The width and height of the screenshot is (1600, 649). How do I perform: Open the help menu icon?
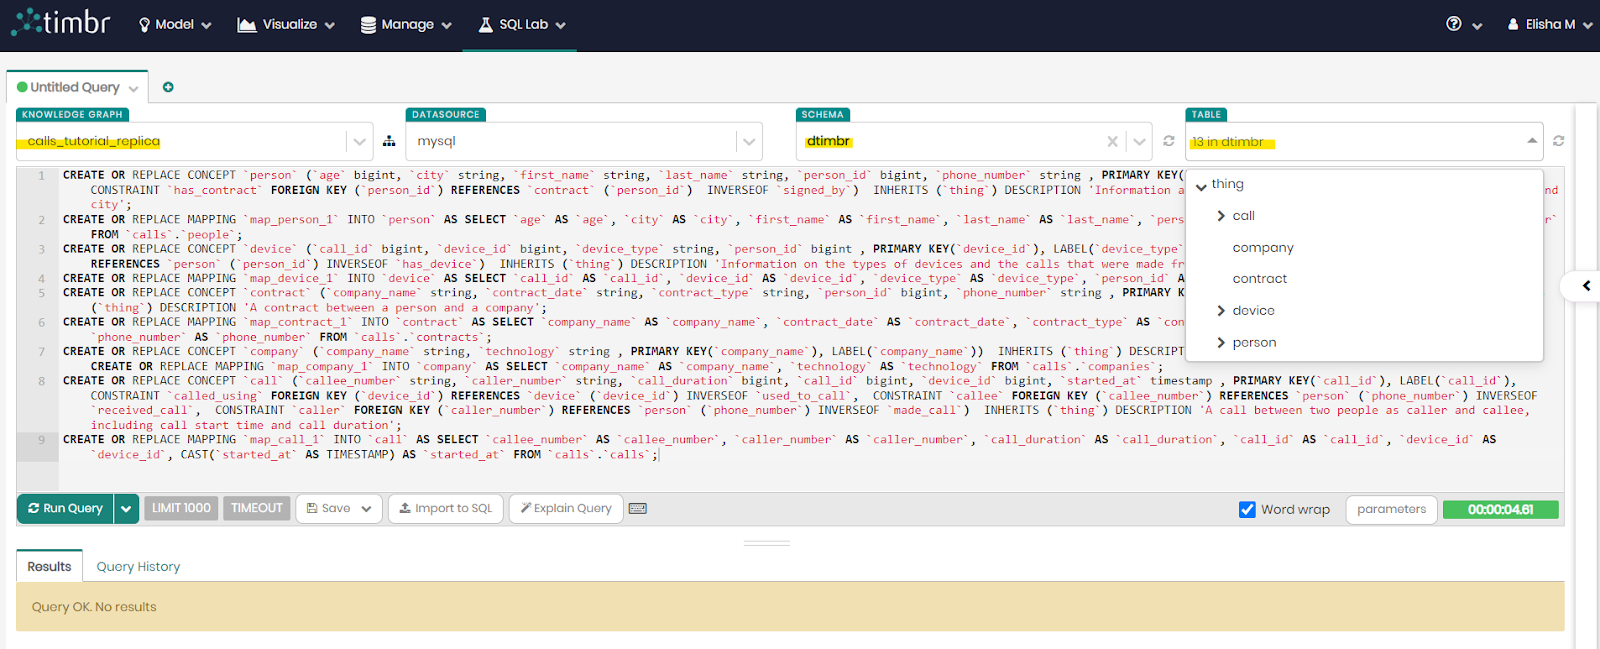click(1454, 24)
